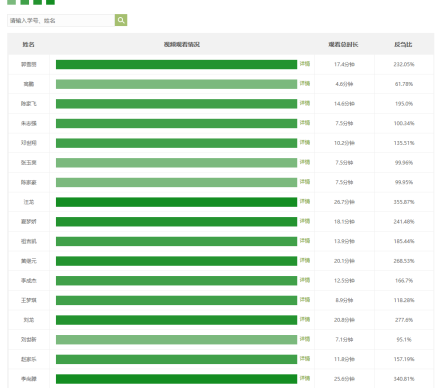
Task: Open 详情 for the 61.78% row
Action: (x=305, y=83)
